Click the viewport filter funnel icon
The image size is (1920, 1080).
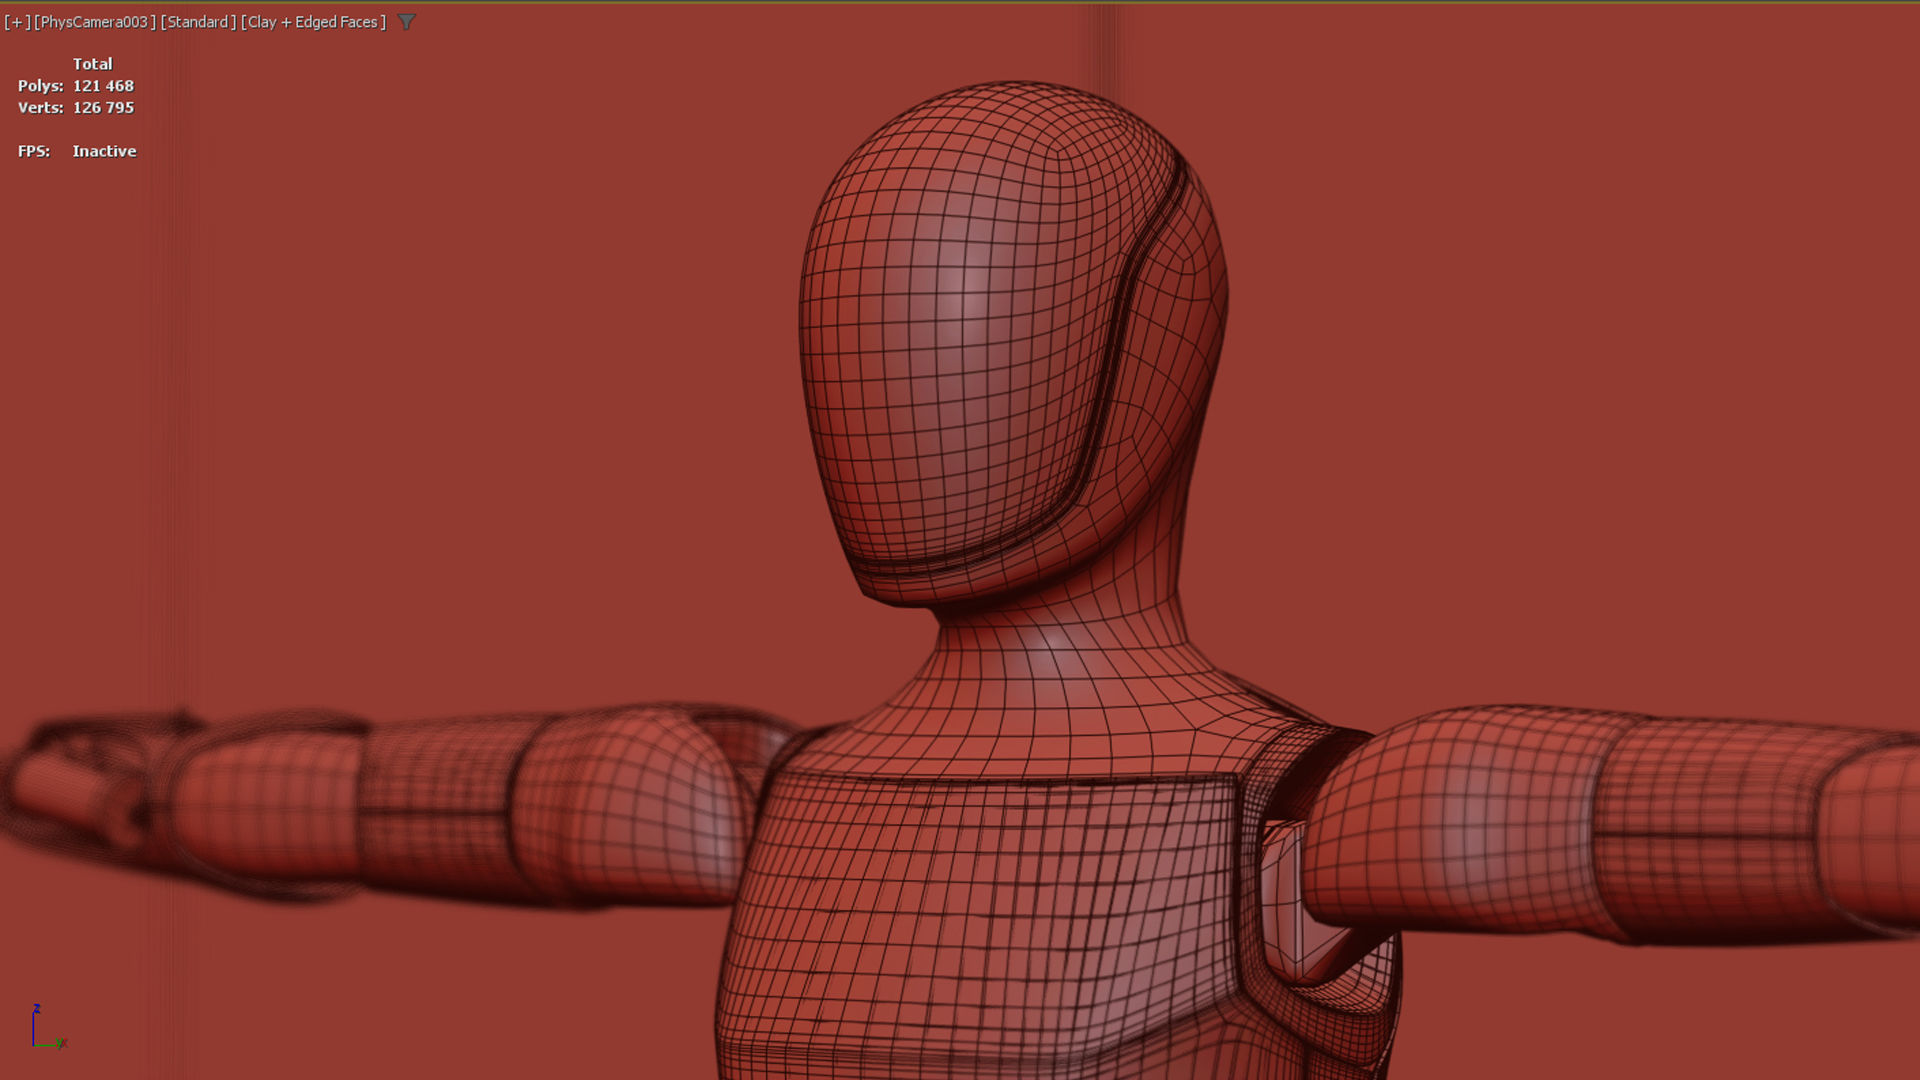[x=406, y=22]
